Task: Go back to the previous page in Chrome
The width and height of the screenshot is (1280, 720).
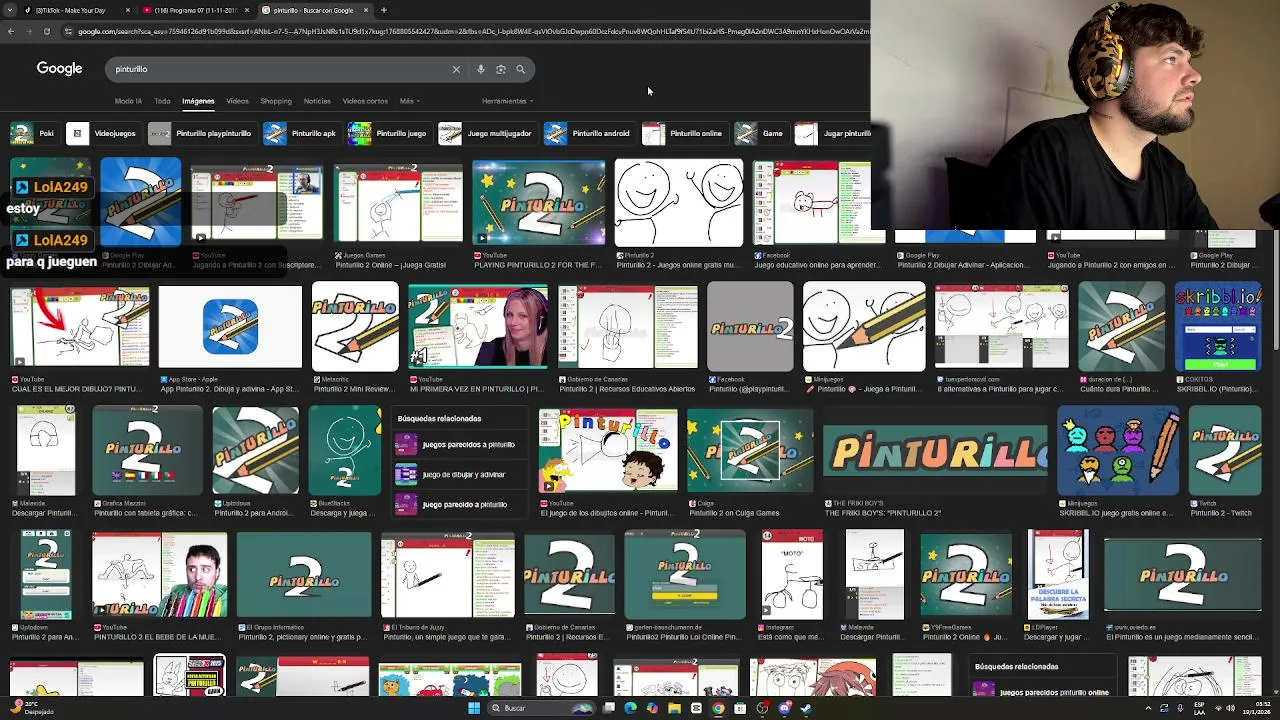Action: (10, 31)
